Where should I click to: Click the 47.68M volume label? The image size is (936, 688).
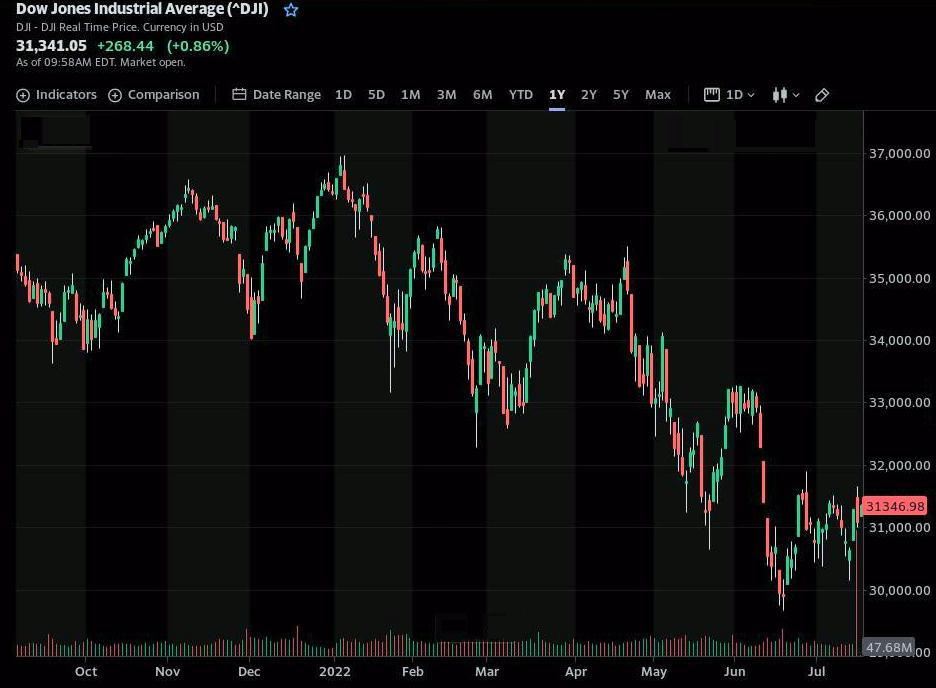point(888,648)
